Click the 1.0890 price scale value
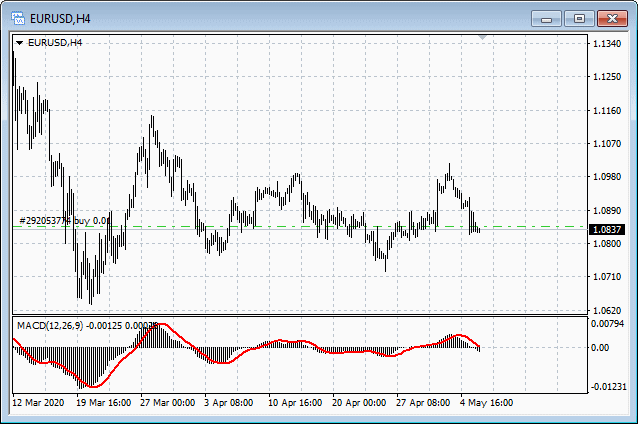 [x=607, y=210]
